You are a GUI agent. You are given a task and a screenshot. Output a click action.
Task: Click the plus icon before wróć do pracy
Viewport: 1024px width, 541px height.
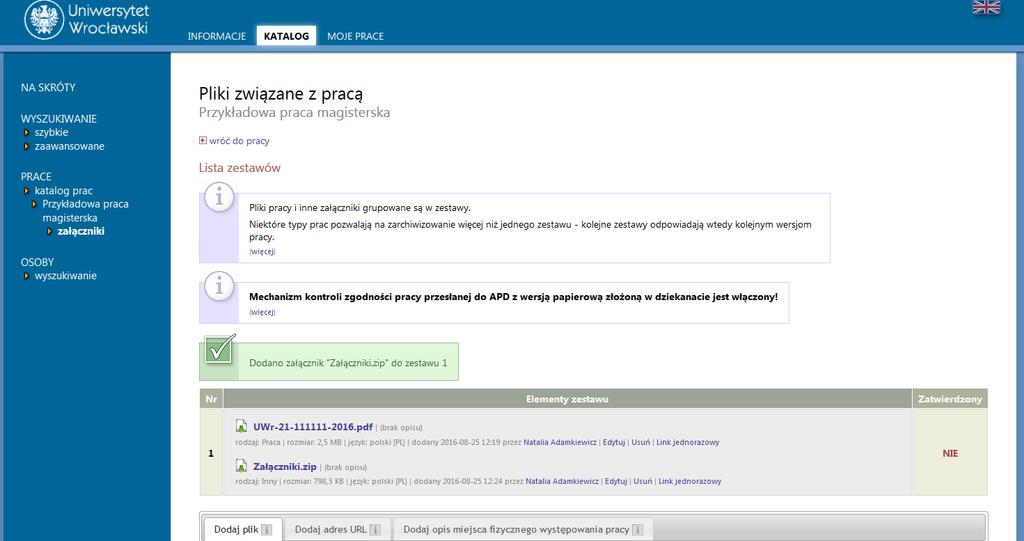coord(202,140)
